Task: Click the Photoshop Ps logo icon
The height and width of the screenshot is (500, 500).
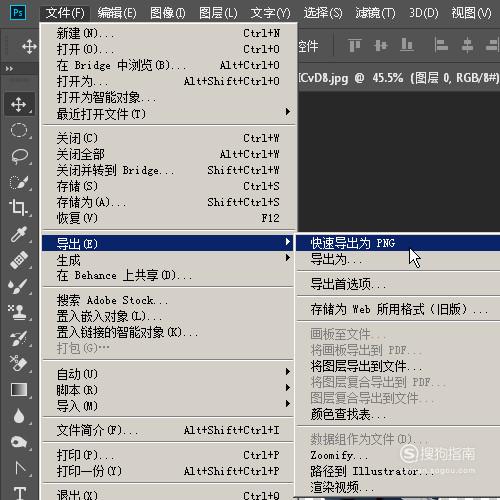Action: [18, 13]
